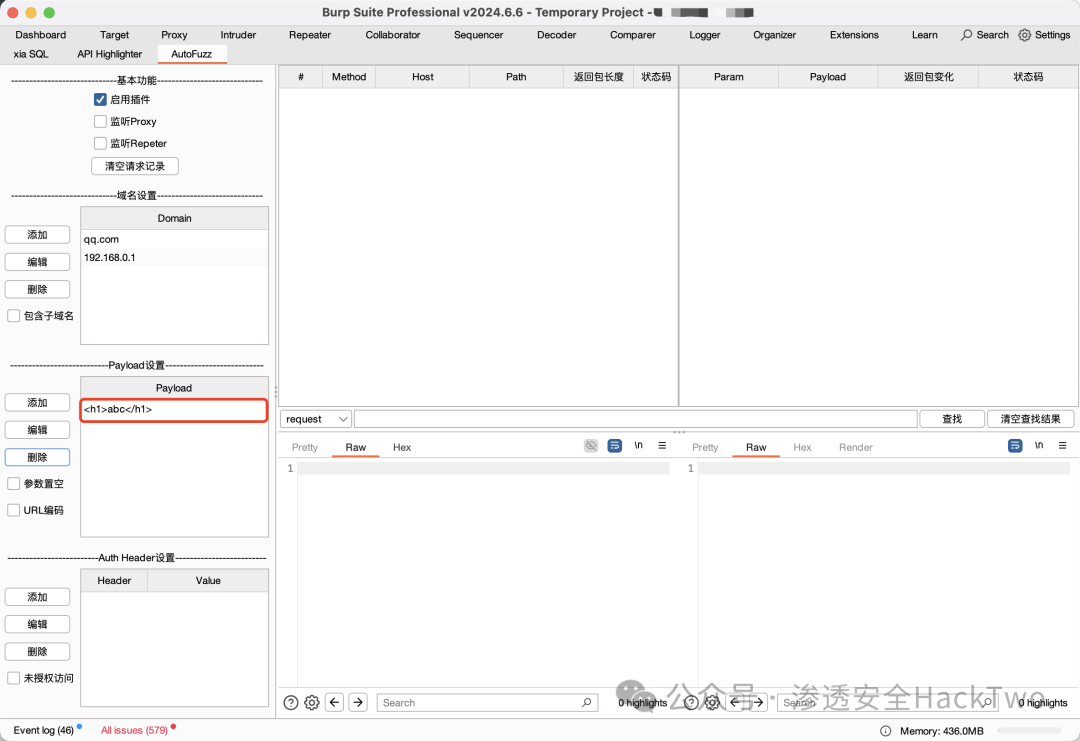The image size is (1080, 741).
Task: Click 清空查找结果 button
Action: tap(1030, 419)
